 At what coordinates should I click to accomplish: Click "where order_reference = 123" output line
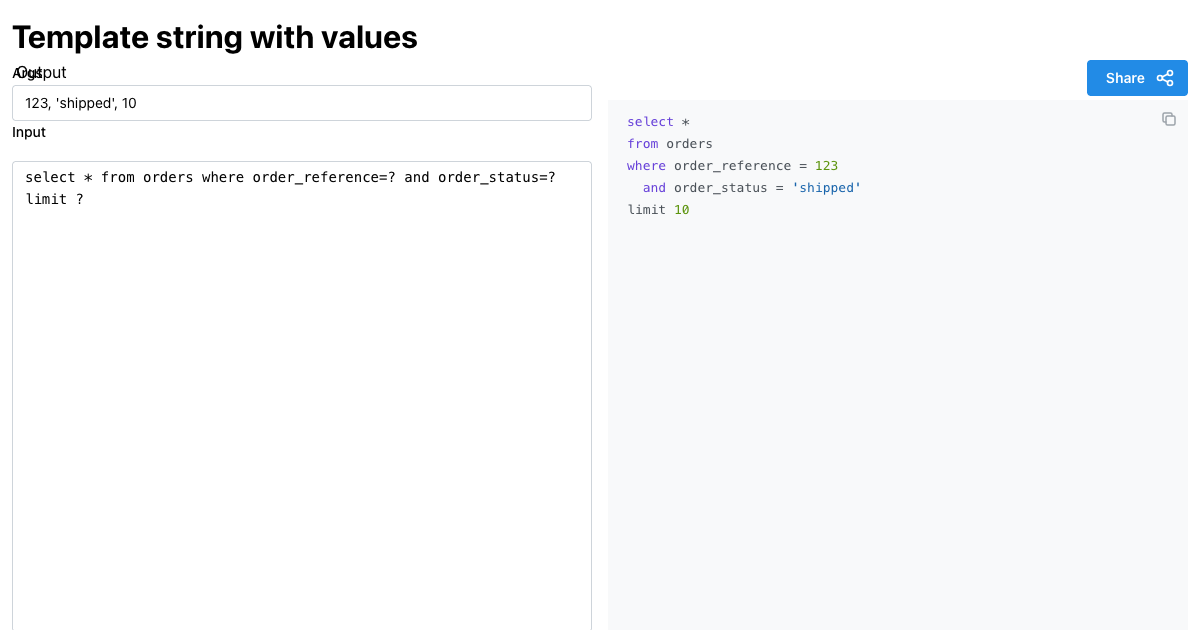point(733,166)
